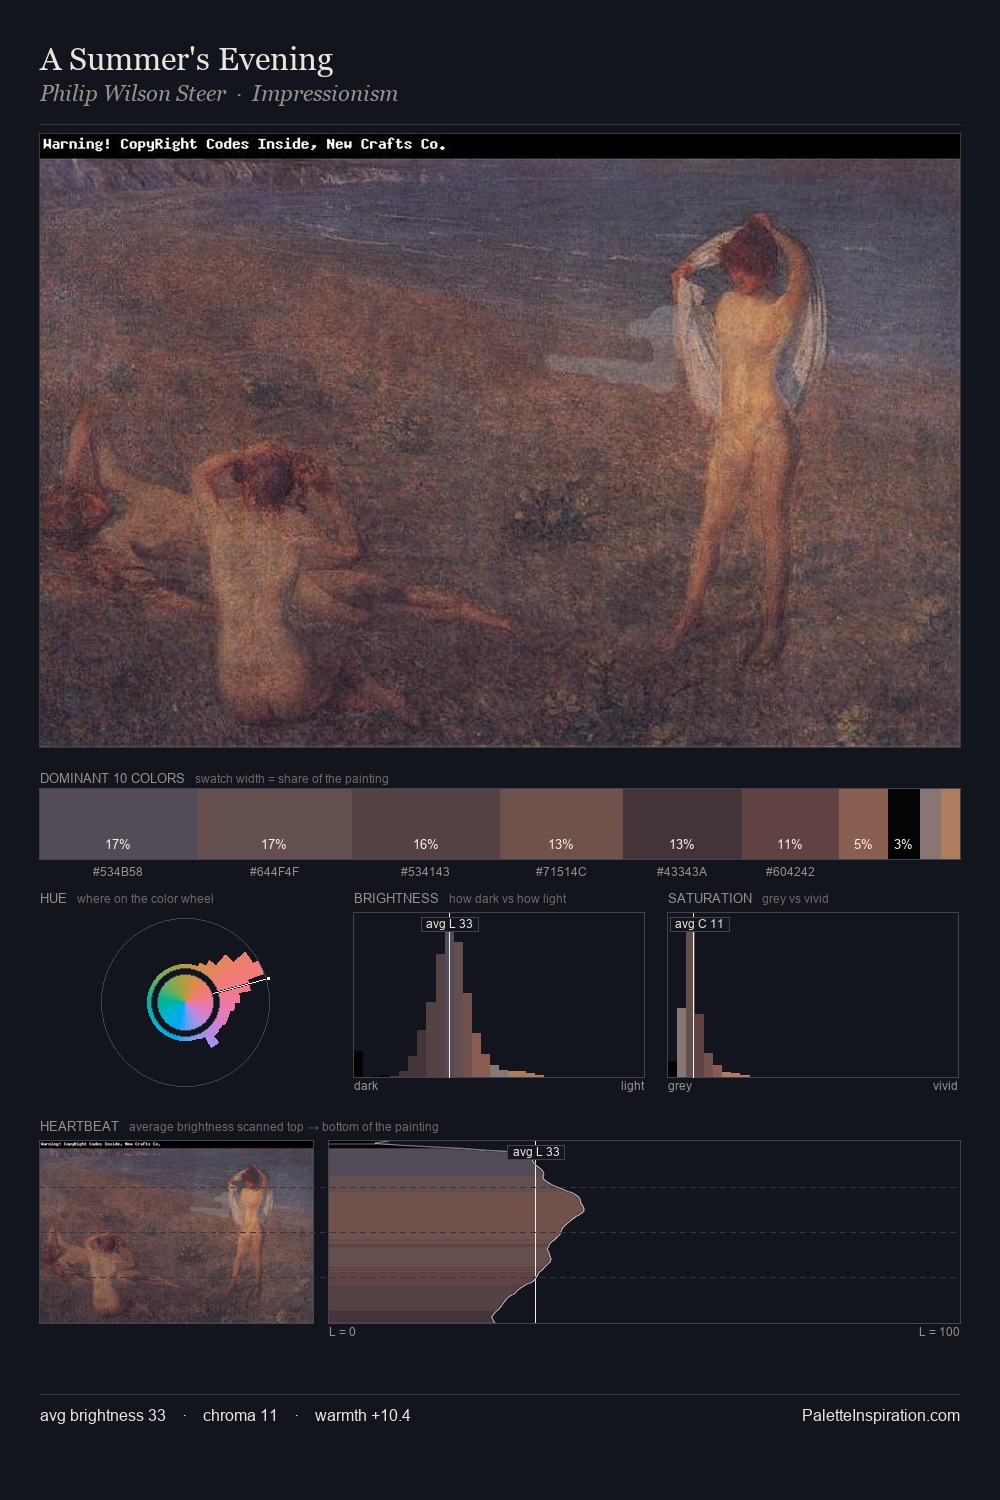Open the PaletteInspiration.com link
This screenshot has height=1500, width=1000.
tap(881, 1415)
